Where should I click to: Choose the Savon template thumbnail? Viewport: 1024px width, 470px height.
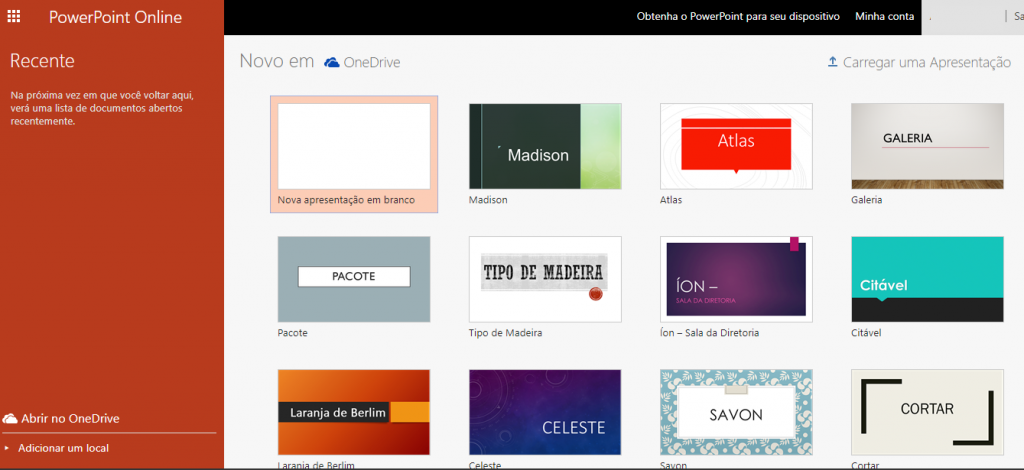click(736, 413)
